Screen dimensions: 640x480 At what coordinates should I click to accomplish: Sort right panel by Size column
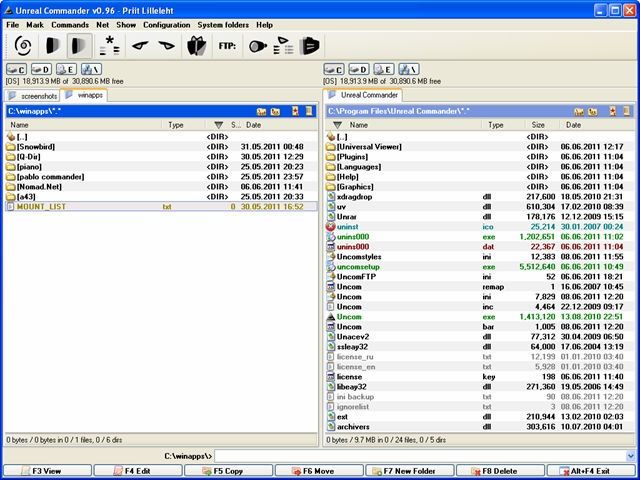[x=538, y=125]
